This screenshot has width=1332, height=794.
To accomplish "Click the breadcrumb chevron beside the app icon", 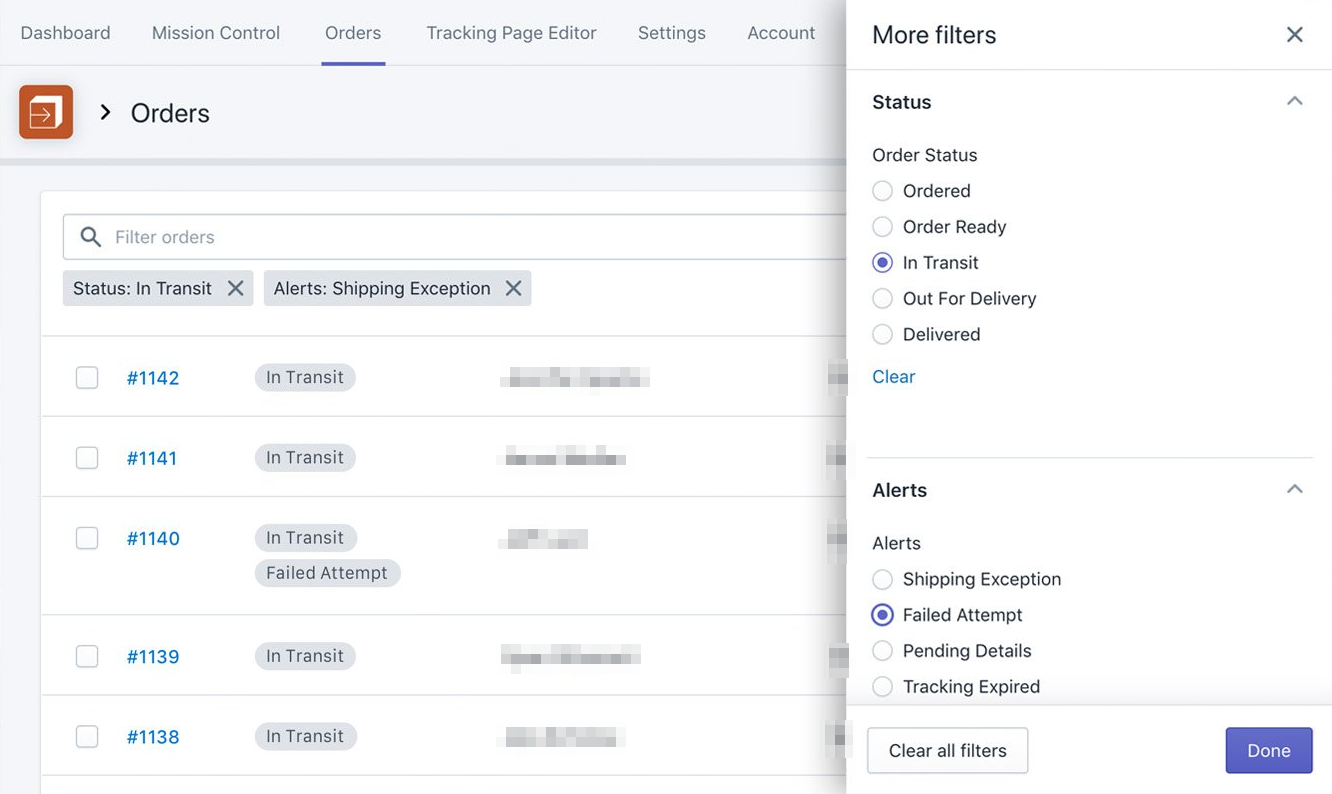I will (x=105, y=112).
